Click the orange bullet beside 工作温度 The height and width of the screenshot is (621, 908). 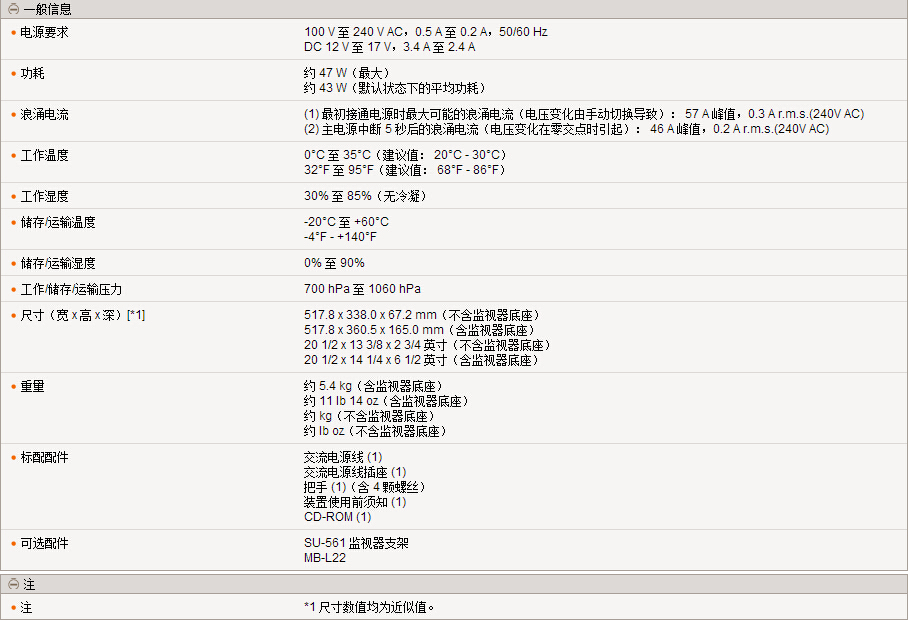pyautogui.click(x=13, y=156)
